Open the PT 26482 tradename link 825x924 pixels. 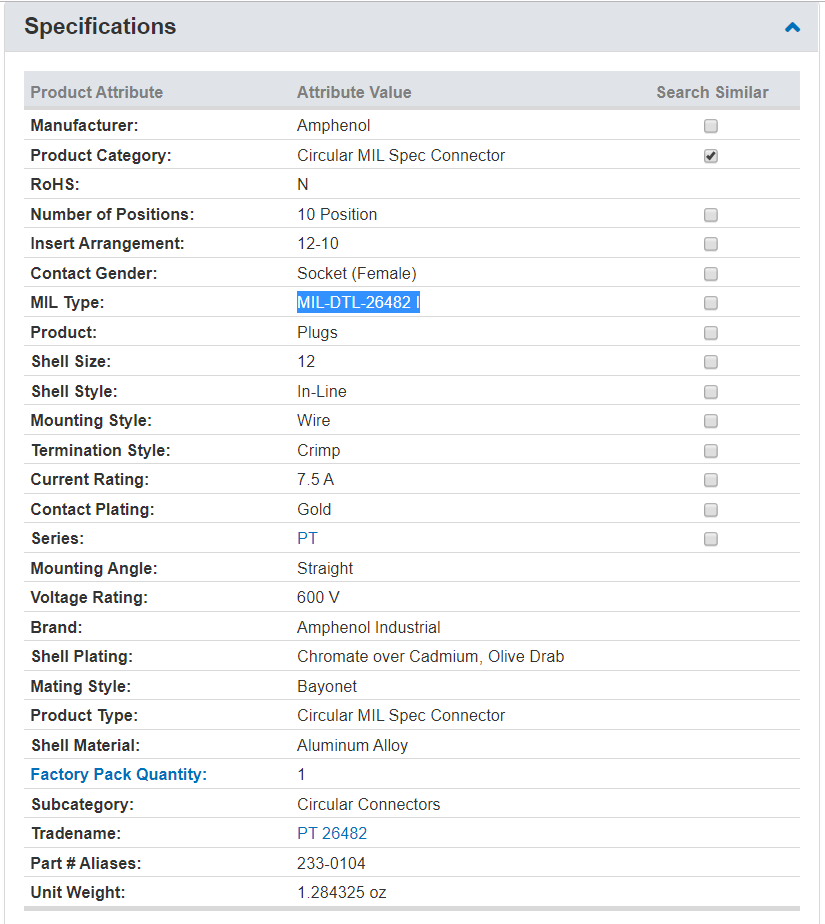(x=332, y=833)
